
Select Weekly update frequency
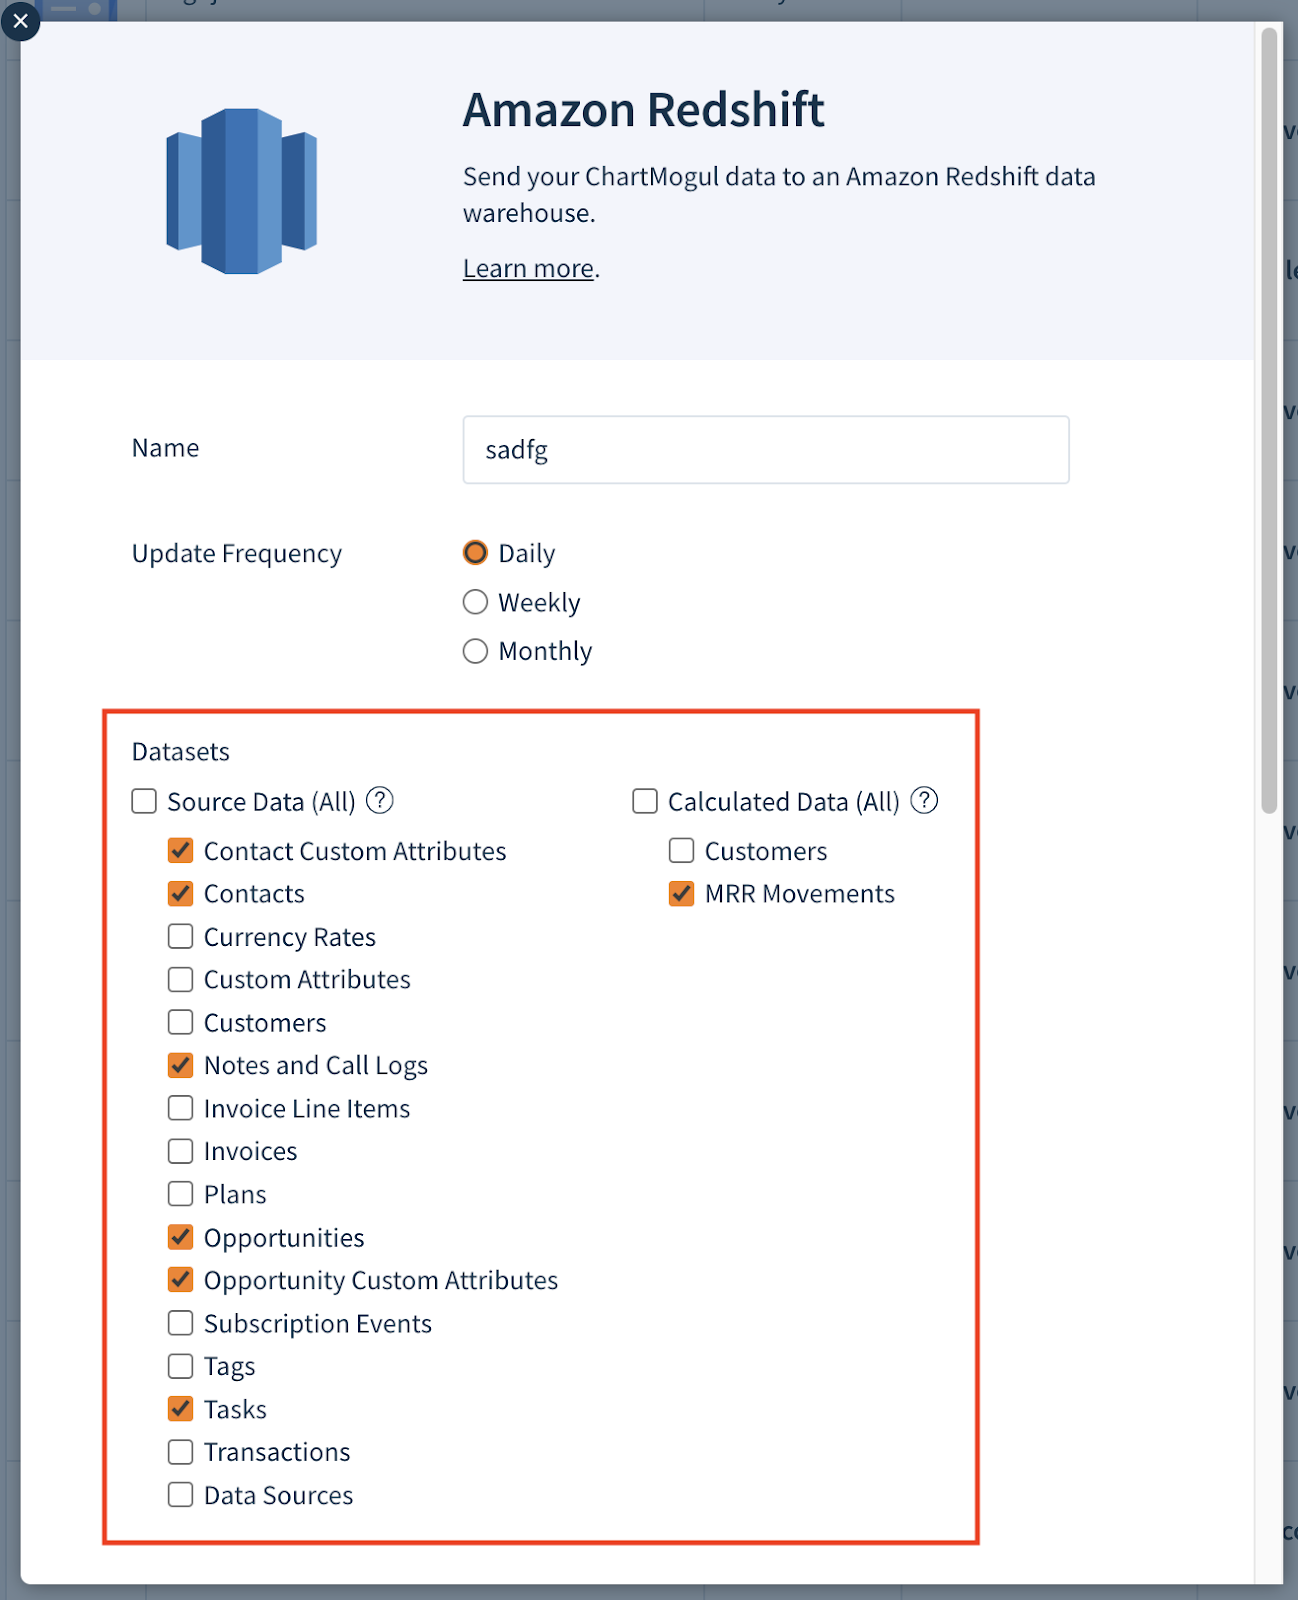475,602
